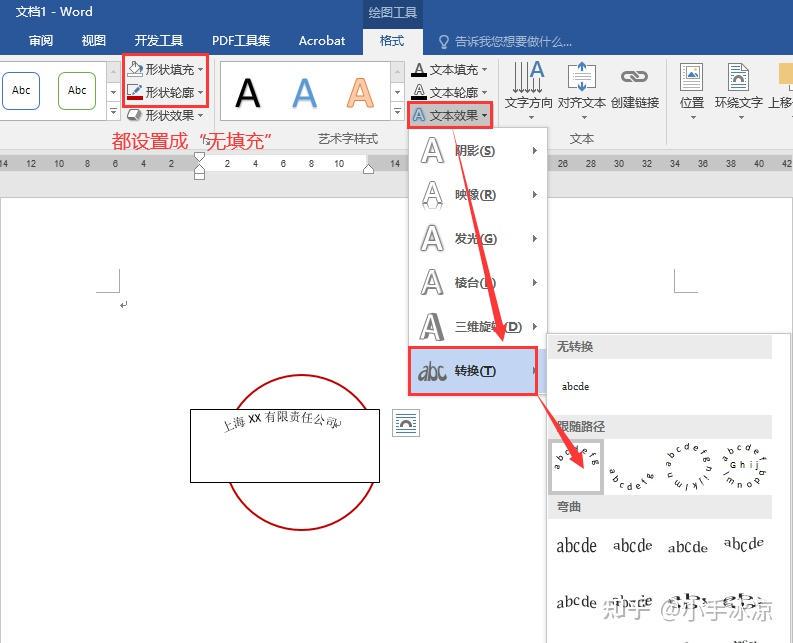793x643 pixels.
Task: Switch to the Acrobat tab
Action: pos(322,40)
